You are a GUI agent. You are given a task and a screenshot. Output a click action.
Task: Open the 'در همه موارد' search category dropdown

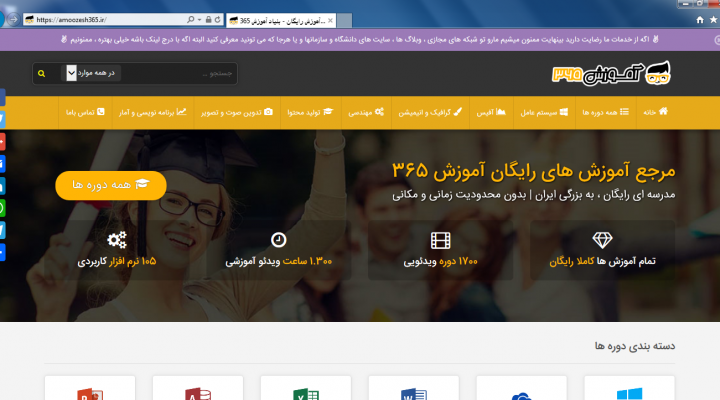[x=91, y=73]
